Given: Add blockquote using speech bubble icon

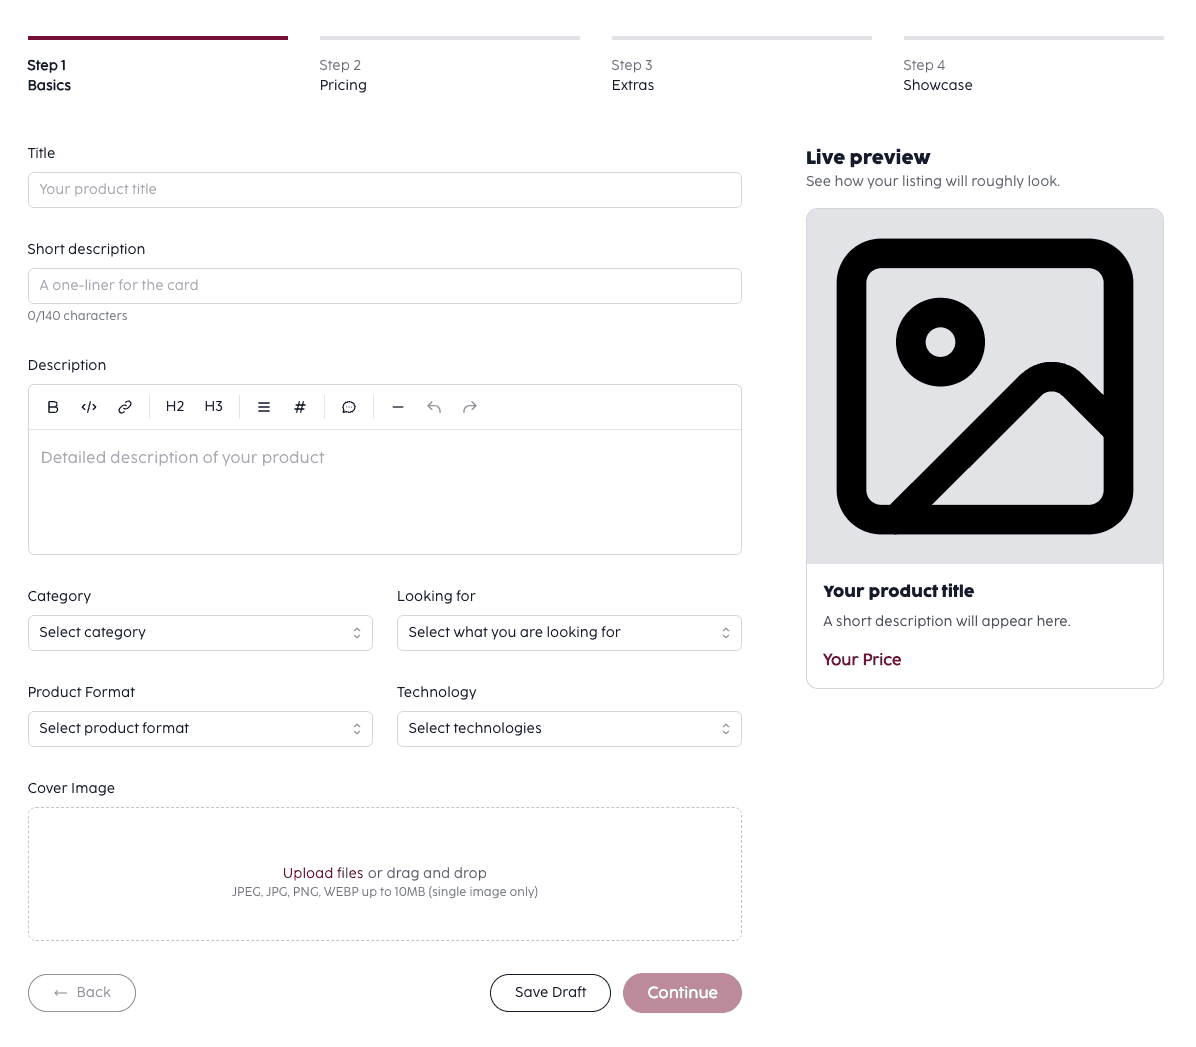Looking at the screenshot, I should click(x=349, y=407).
